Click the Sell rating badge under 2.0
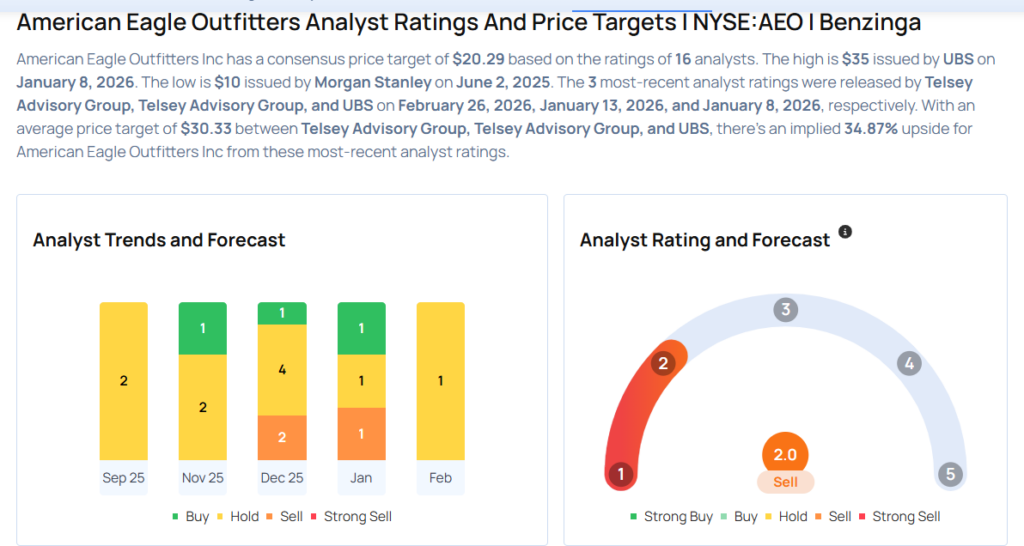Image resolution: width=1024 pixels, height=546 pixels. click(x=785, y=482)
